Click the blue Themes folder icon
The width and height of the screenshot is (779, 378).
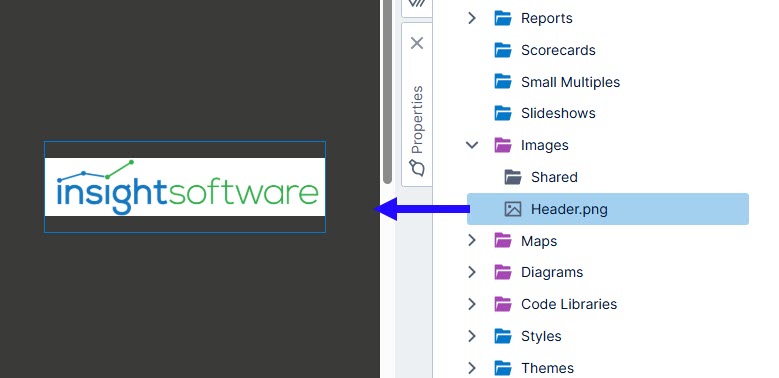[x=503, y=368]
